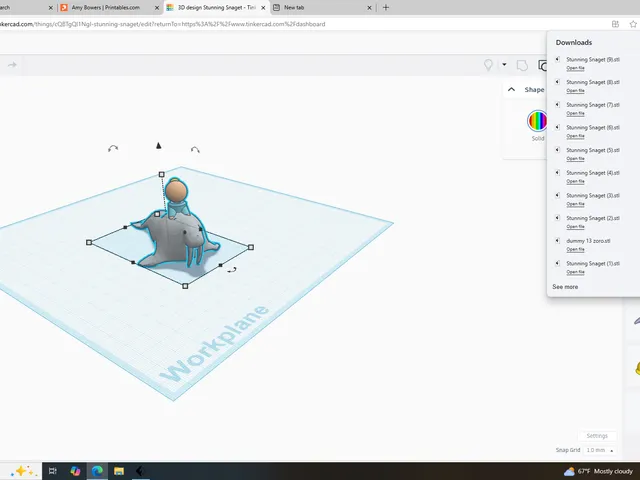Open file for Stunning Snaget (6).stl
The height and width of the screenshot is (480, 640).
[x=575, y=136]
